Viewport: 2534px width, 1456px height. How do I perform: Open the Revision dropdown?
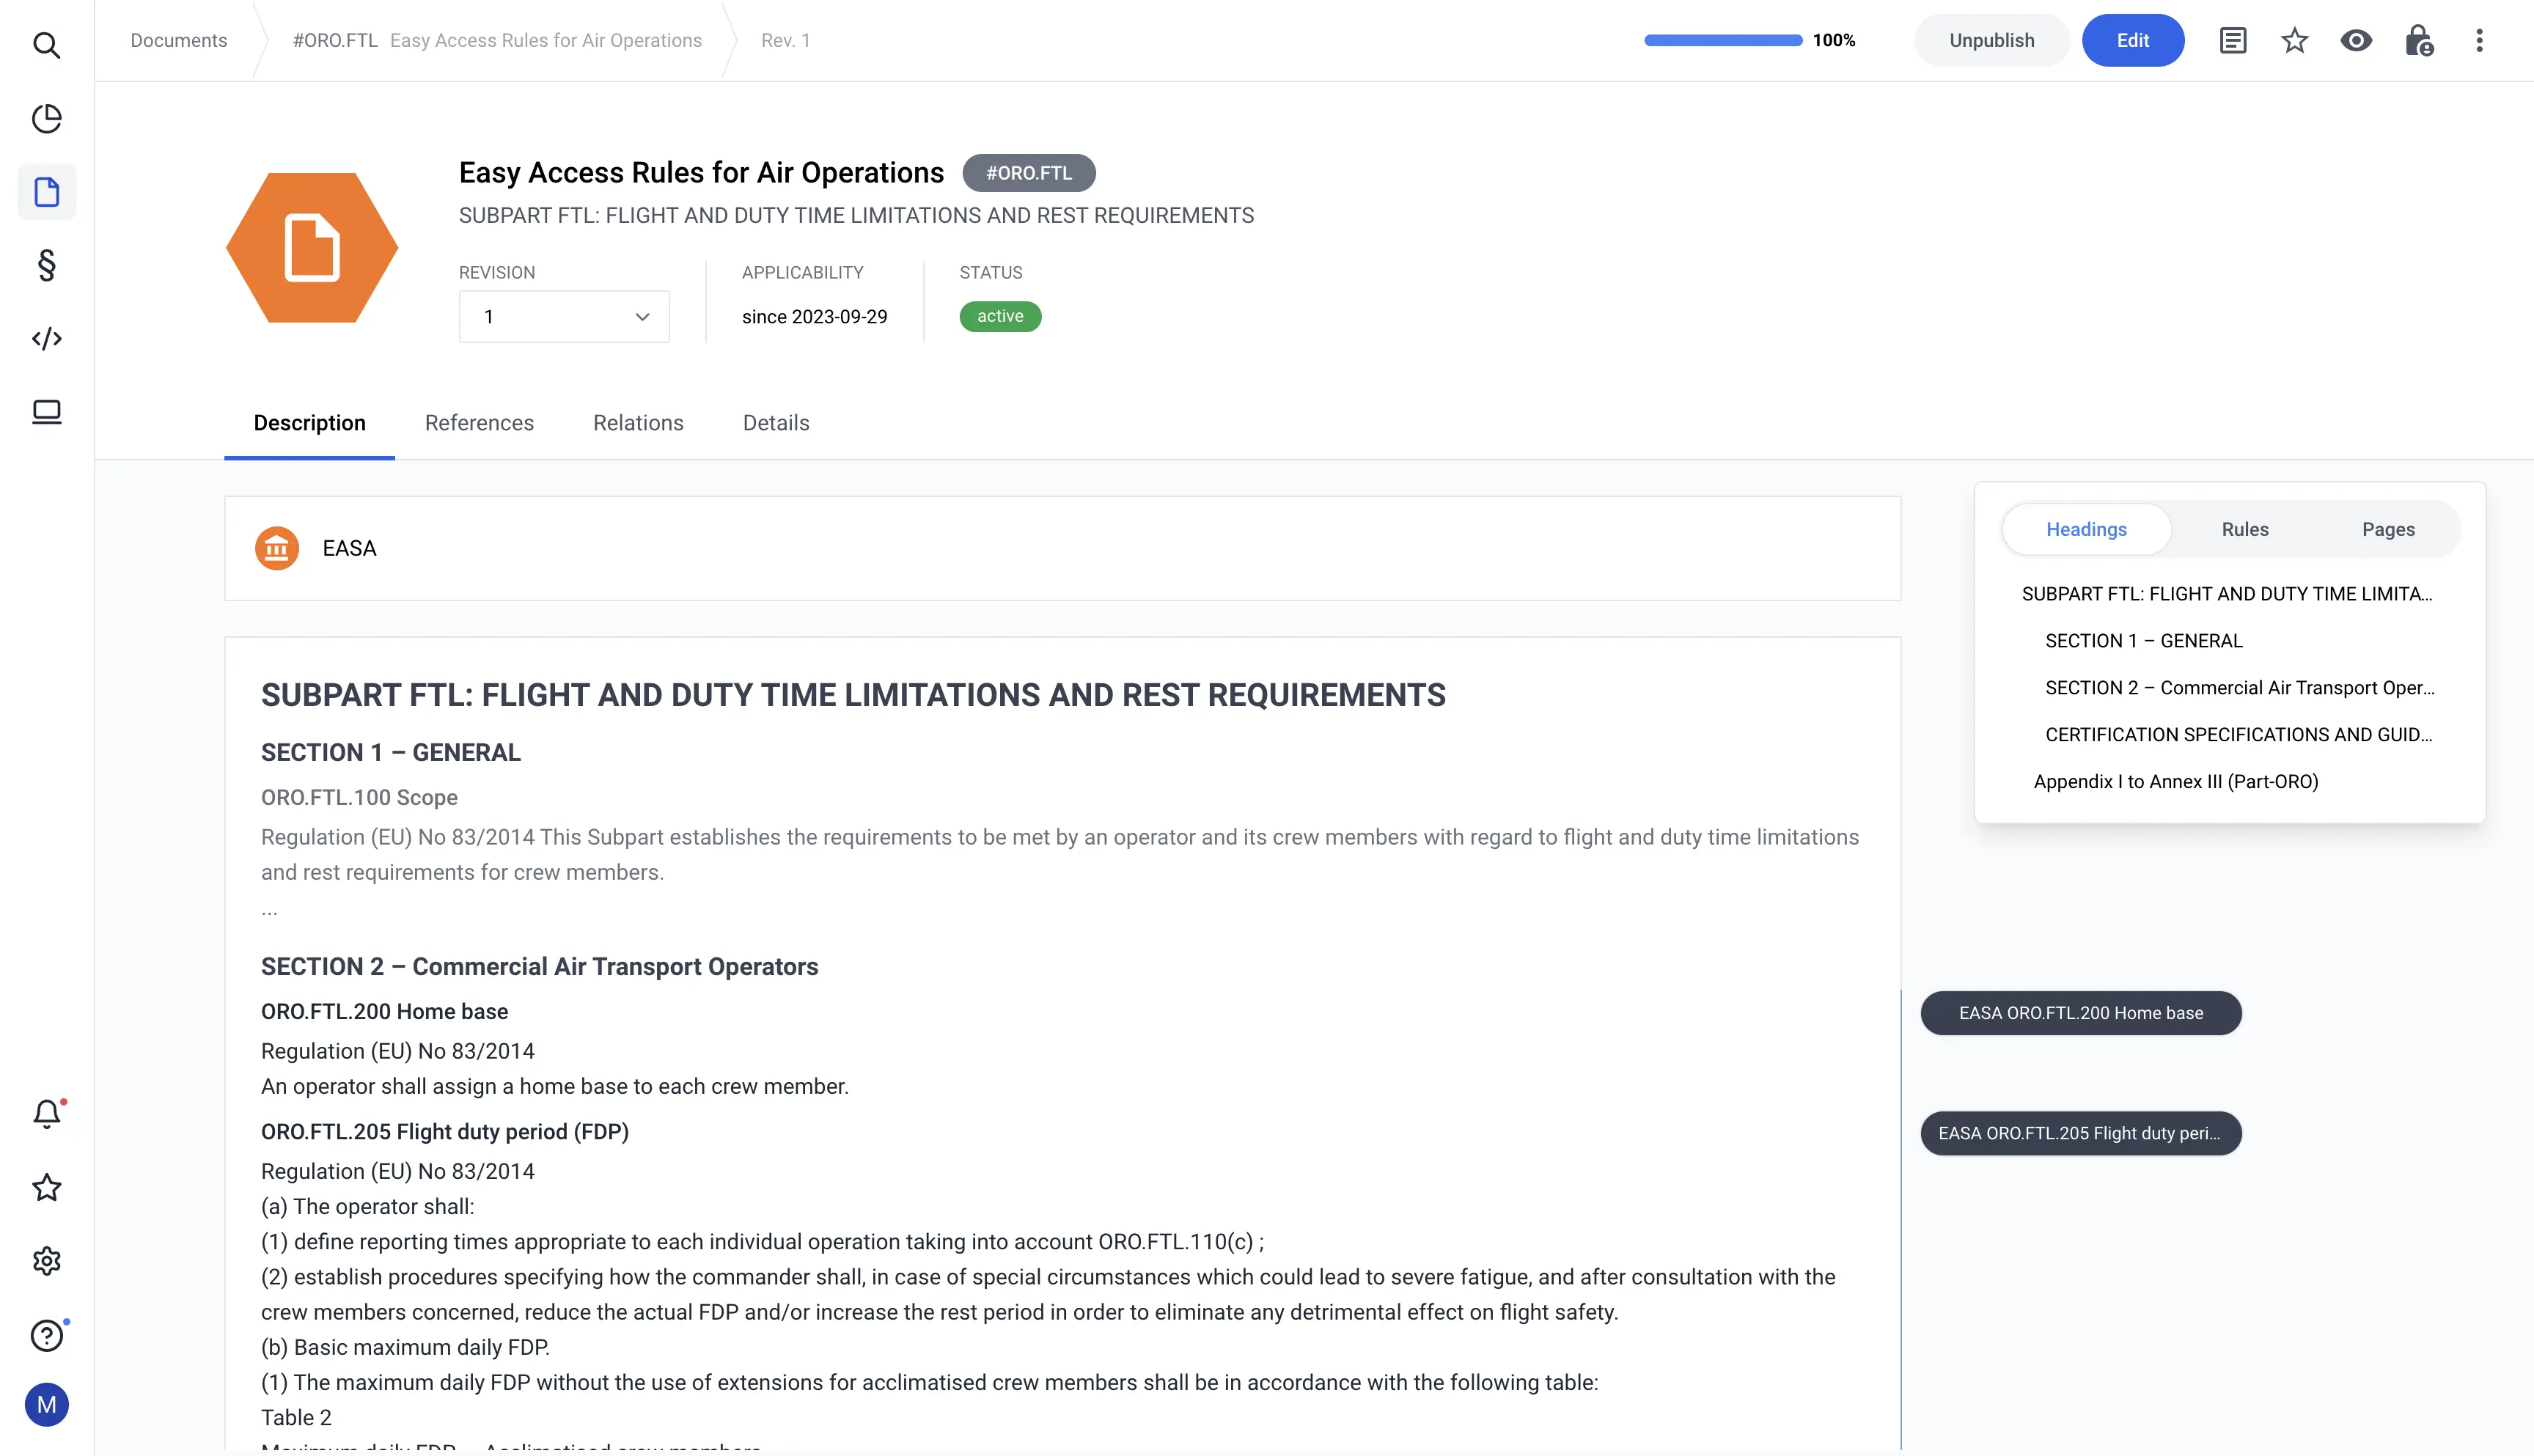[564, 317]
